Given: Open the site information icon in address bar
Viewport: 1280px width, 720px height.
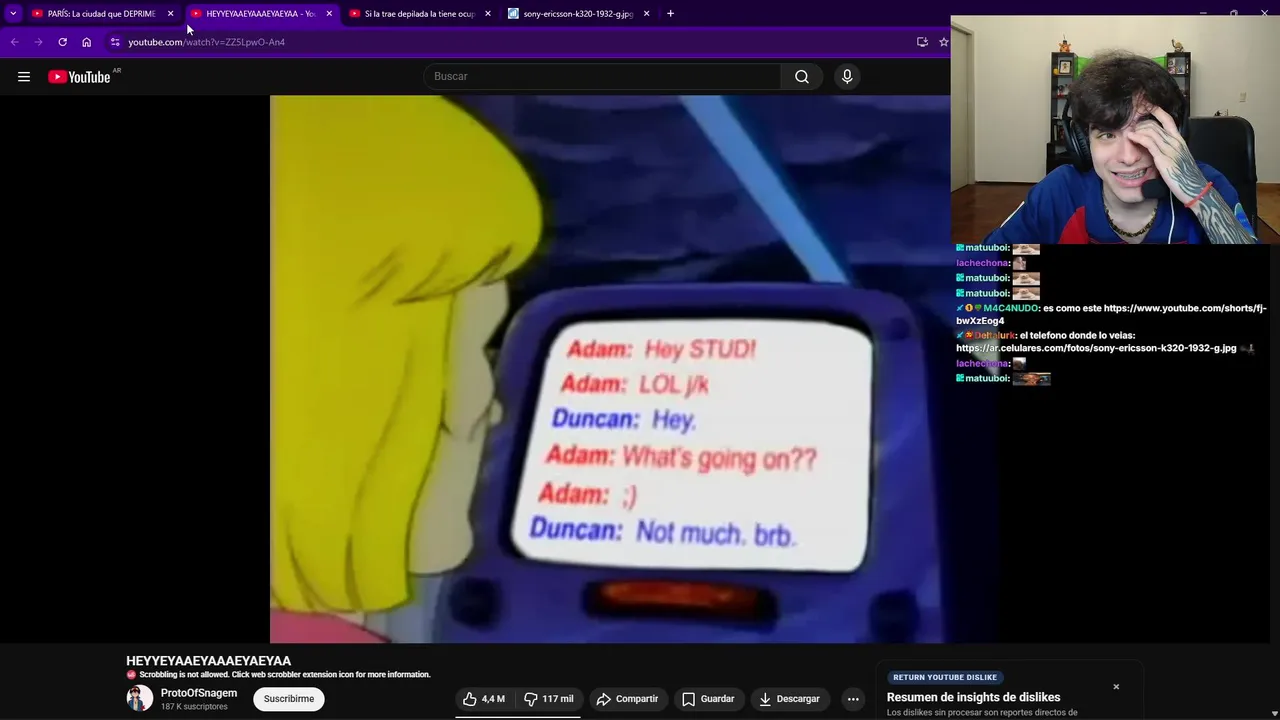Looking at the screenshot, I should (115, 42).
